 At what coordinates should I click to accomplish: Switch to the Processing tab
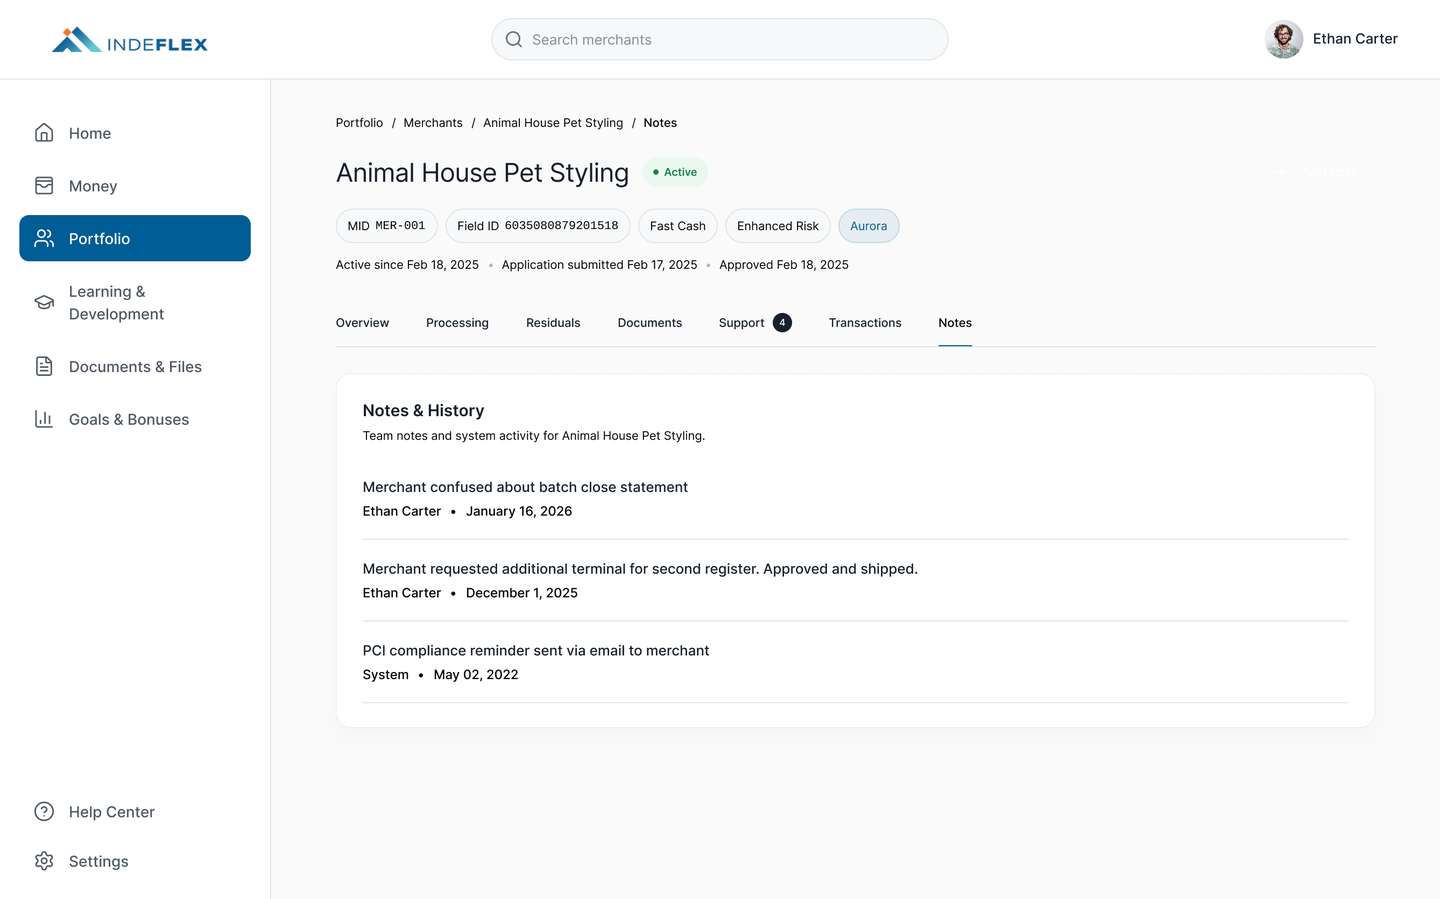[x=457, y=323]
